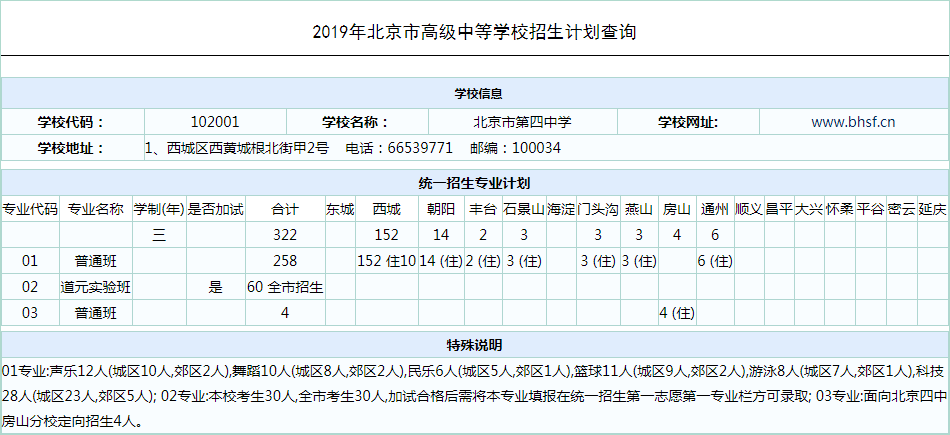Click the 房山 column header
This screenshot has width=950, height=435.
point(677,209)
